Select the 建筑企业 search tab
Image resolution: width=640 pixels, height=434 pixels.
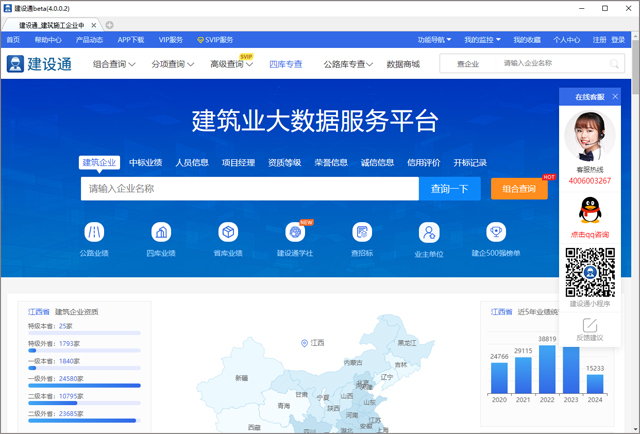tap(99, 162)
